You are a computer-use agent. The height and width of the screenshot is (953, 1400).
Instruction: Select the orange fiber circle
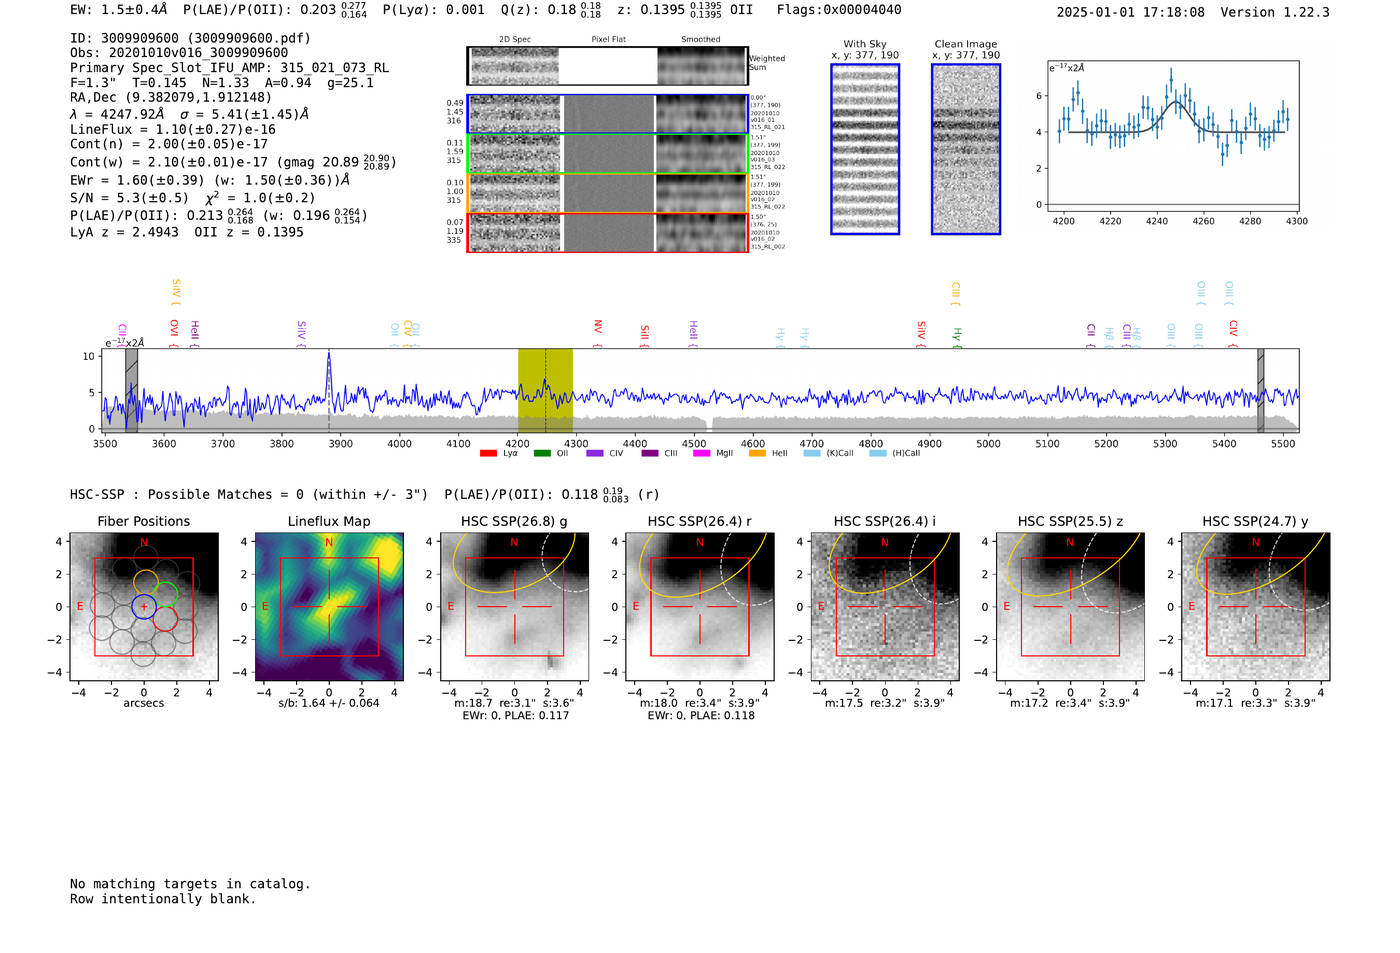pos(146,583)
